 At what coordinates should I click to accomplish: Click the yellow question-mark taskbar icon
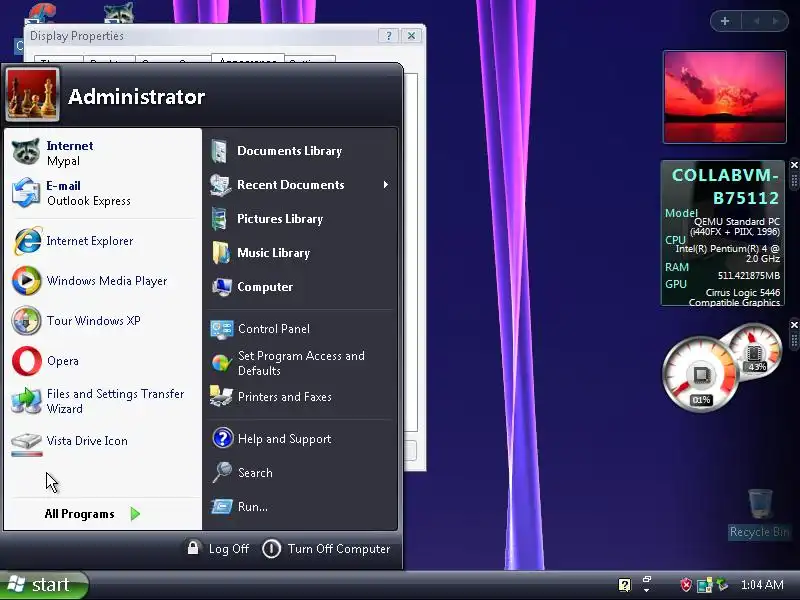pyautogui.click(x=624, y=585)
